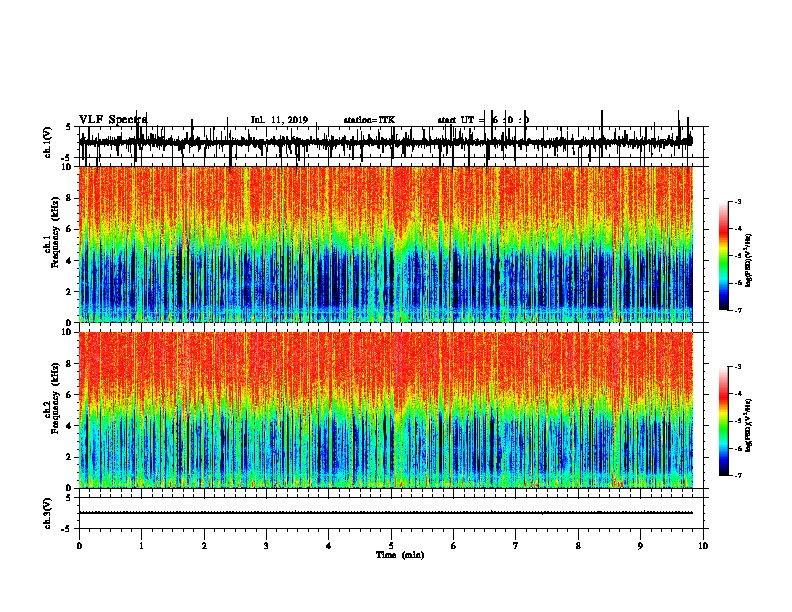Click the ch.2 "Frequency (kHz)" axis label
The height and width of the screenshot is (612, 792).
55,398
